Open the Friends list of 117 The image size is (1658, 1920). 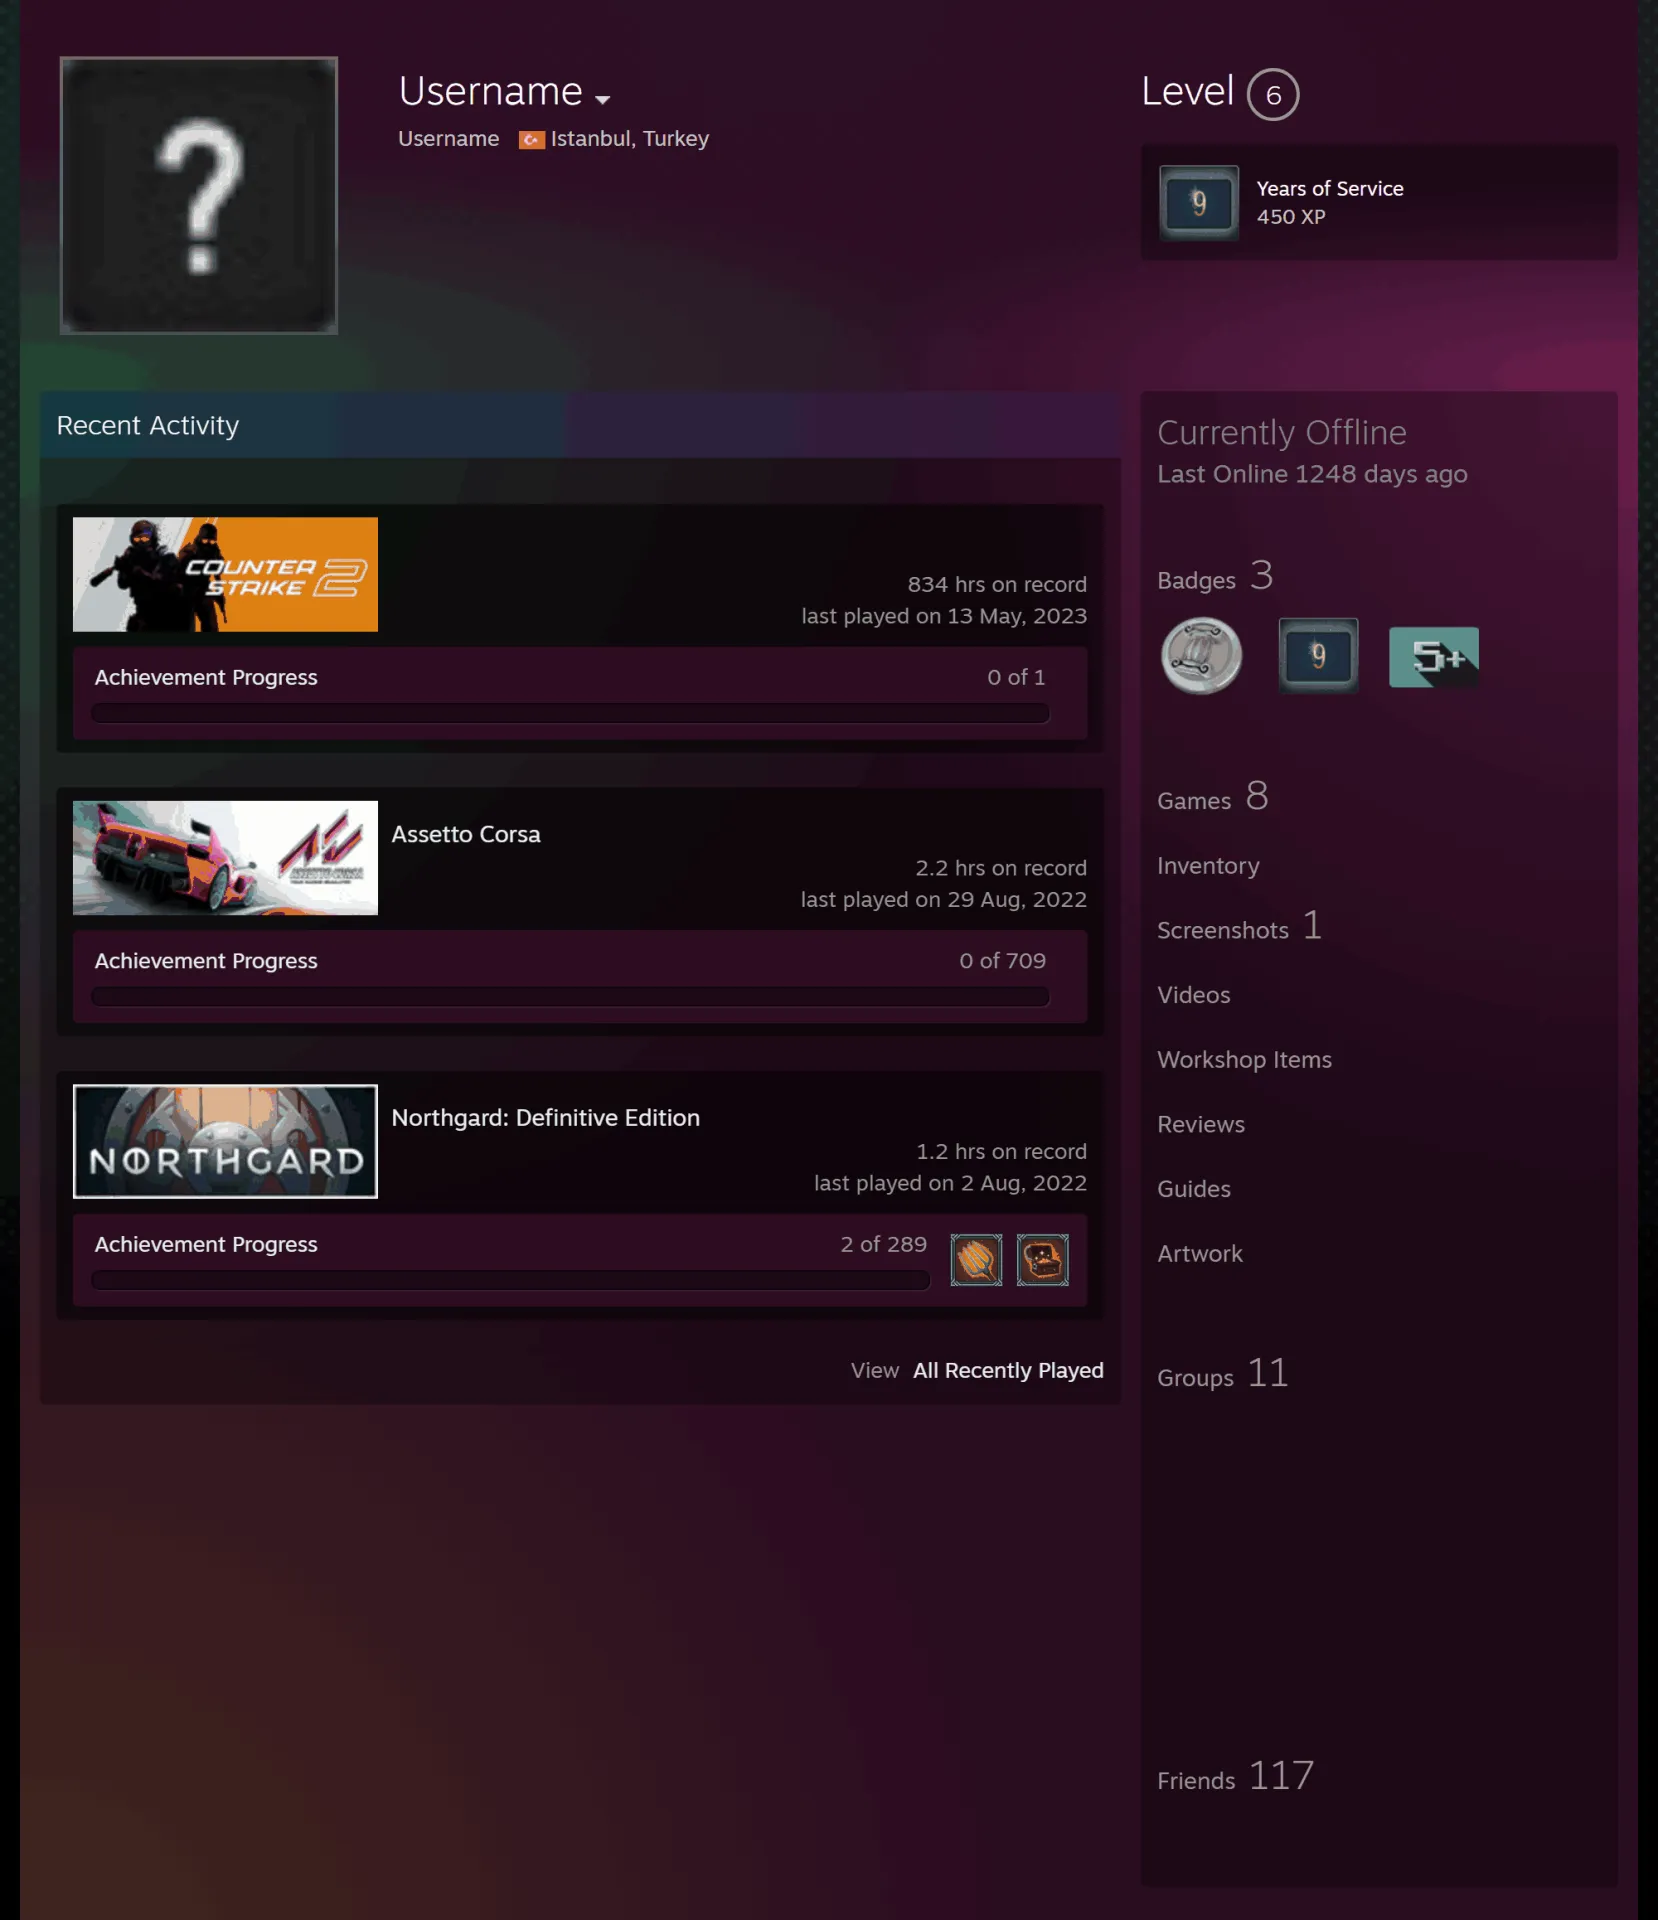coord(1235,1777)
